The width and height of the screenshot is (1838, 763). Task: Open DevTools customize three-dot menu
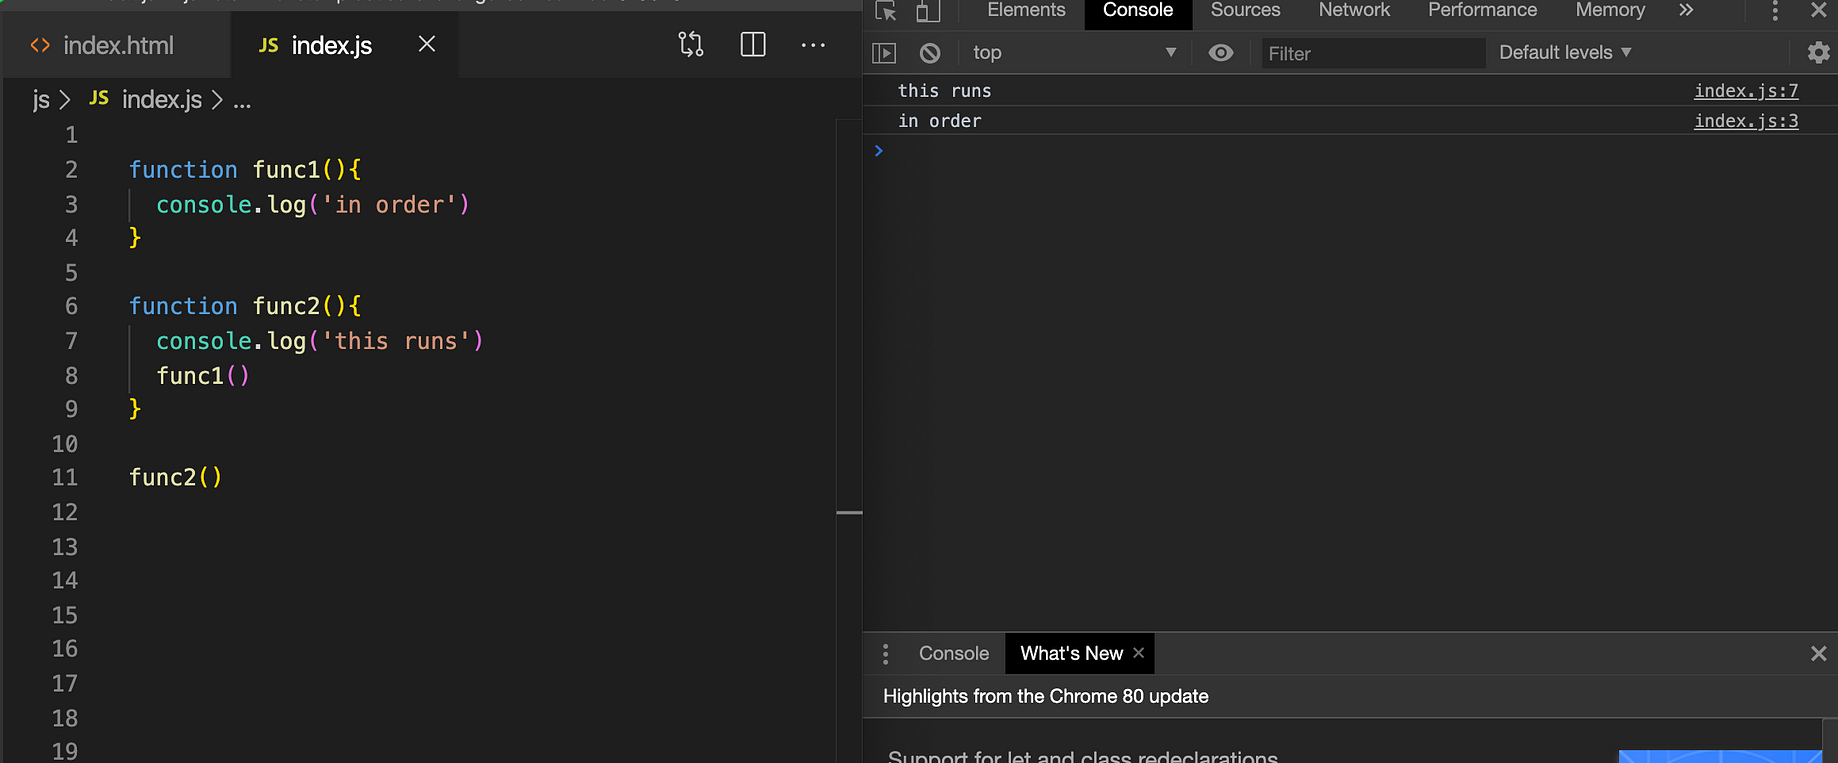[1775, 11]
